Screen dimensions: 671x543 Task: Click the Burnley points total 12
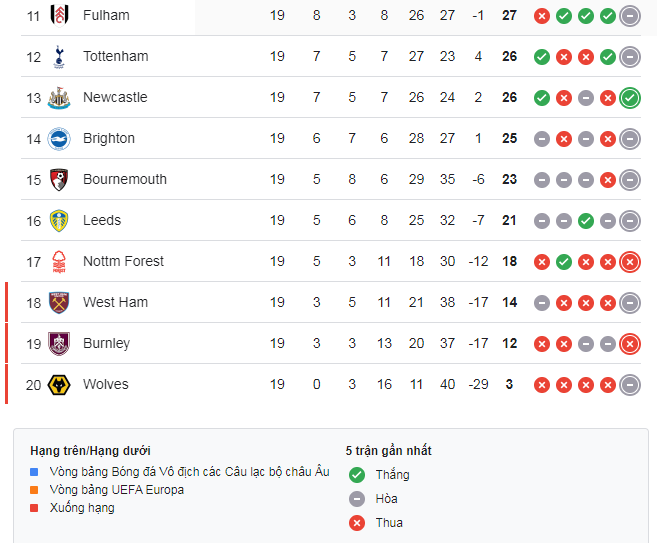tap(509, 343)
